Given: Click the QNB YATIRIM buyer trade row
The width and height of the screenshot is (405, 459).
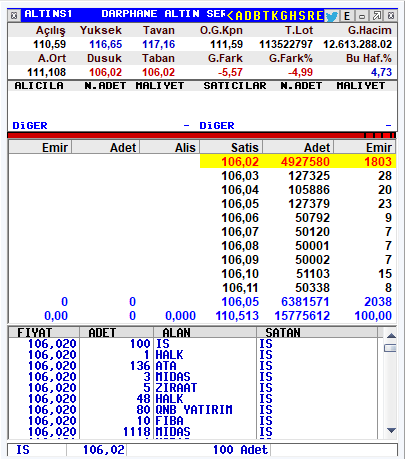Looking at the screenshot, I should point(194,410).
